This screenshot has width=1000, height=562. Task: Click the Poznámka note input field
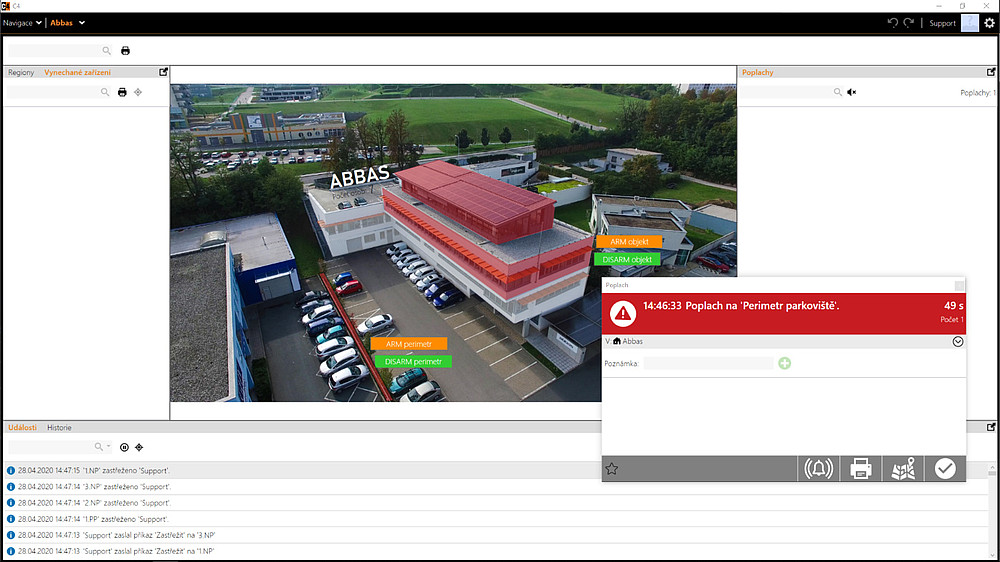[x=708, y=363]
